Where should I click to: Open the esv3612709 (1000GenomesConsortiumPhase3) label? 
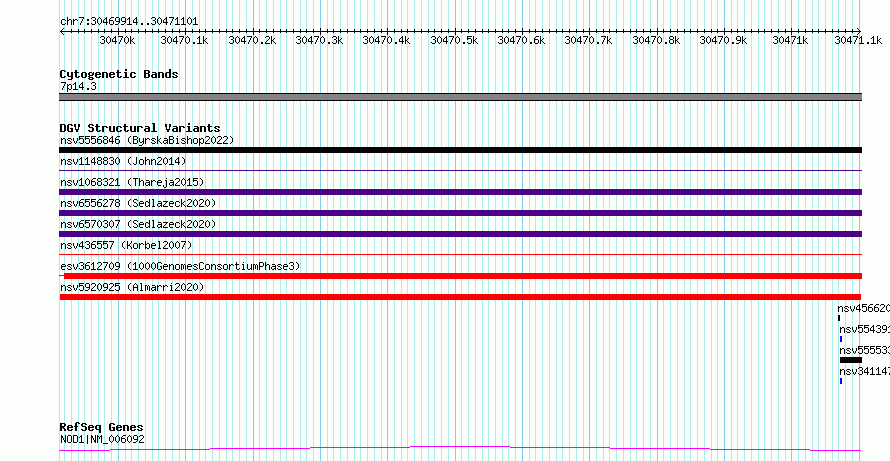[180, 266]
